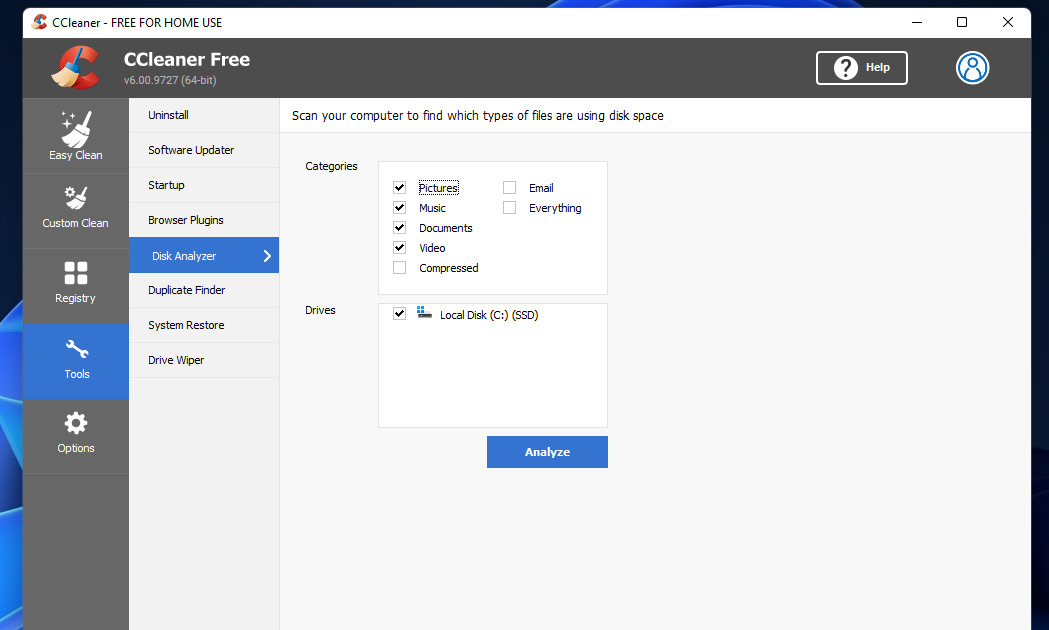Viewport: 1049px width, 630px height.
Task: Open the Custom Clean section
Action: point(76,211)
